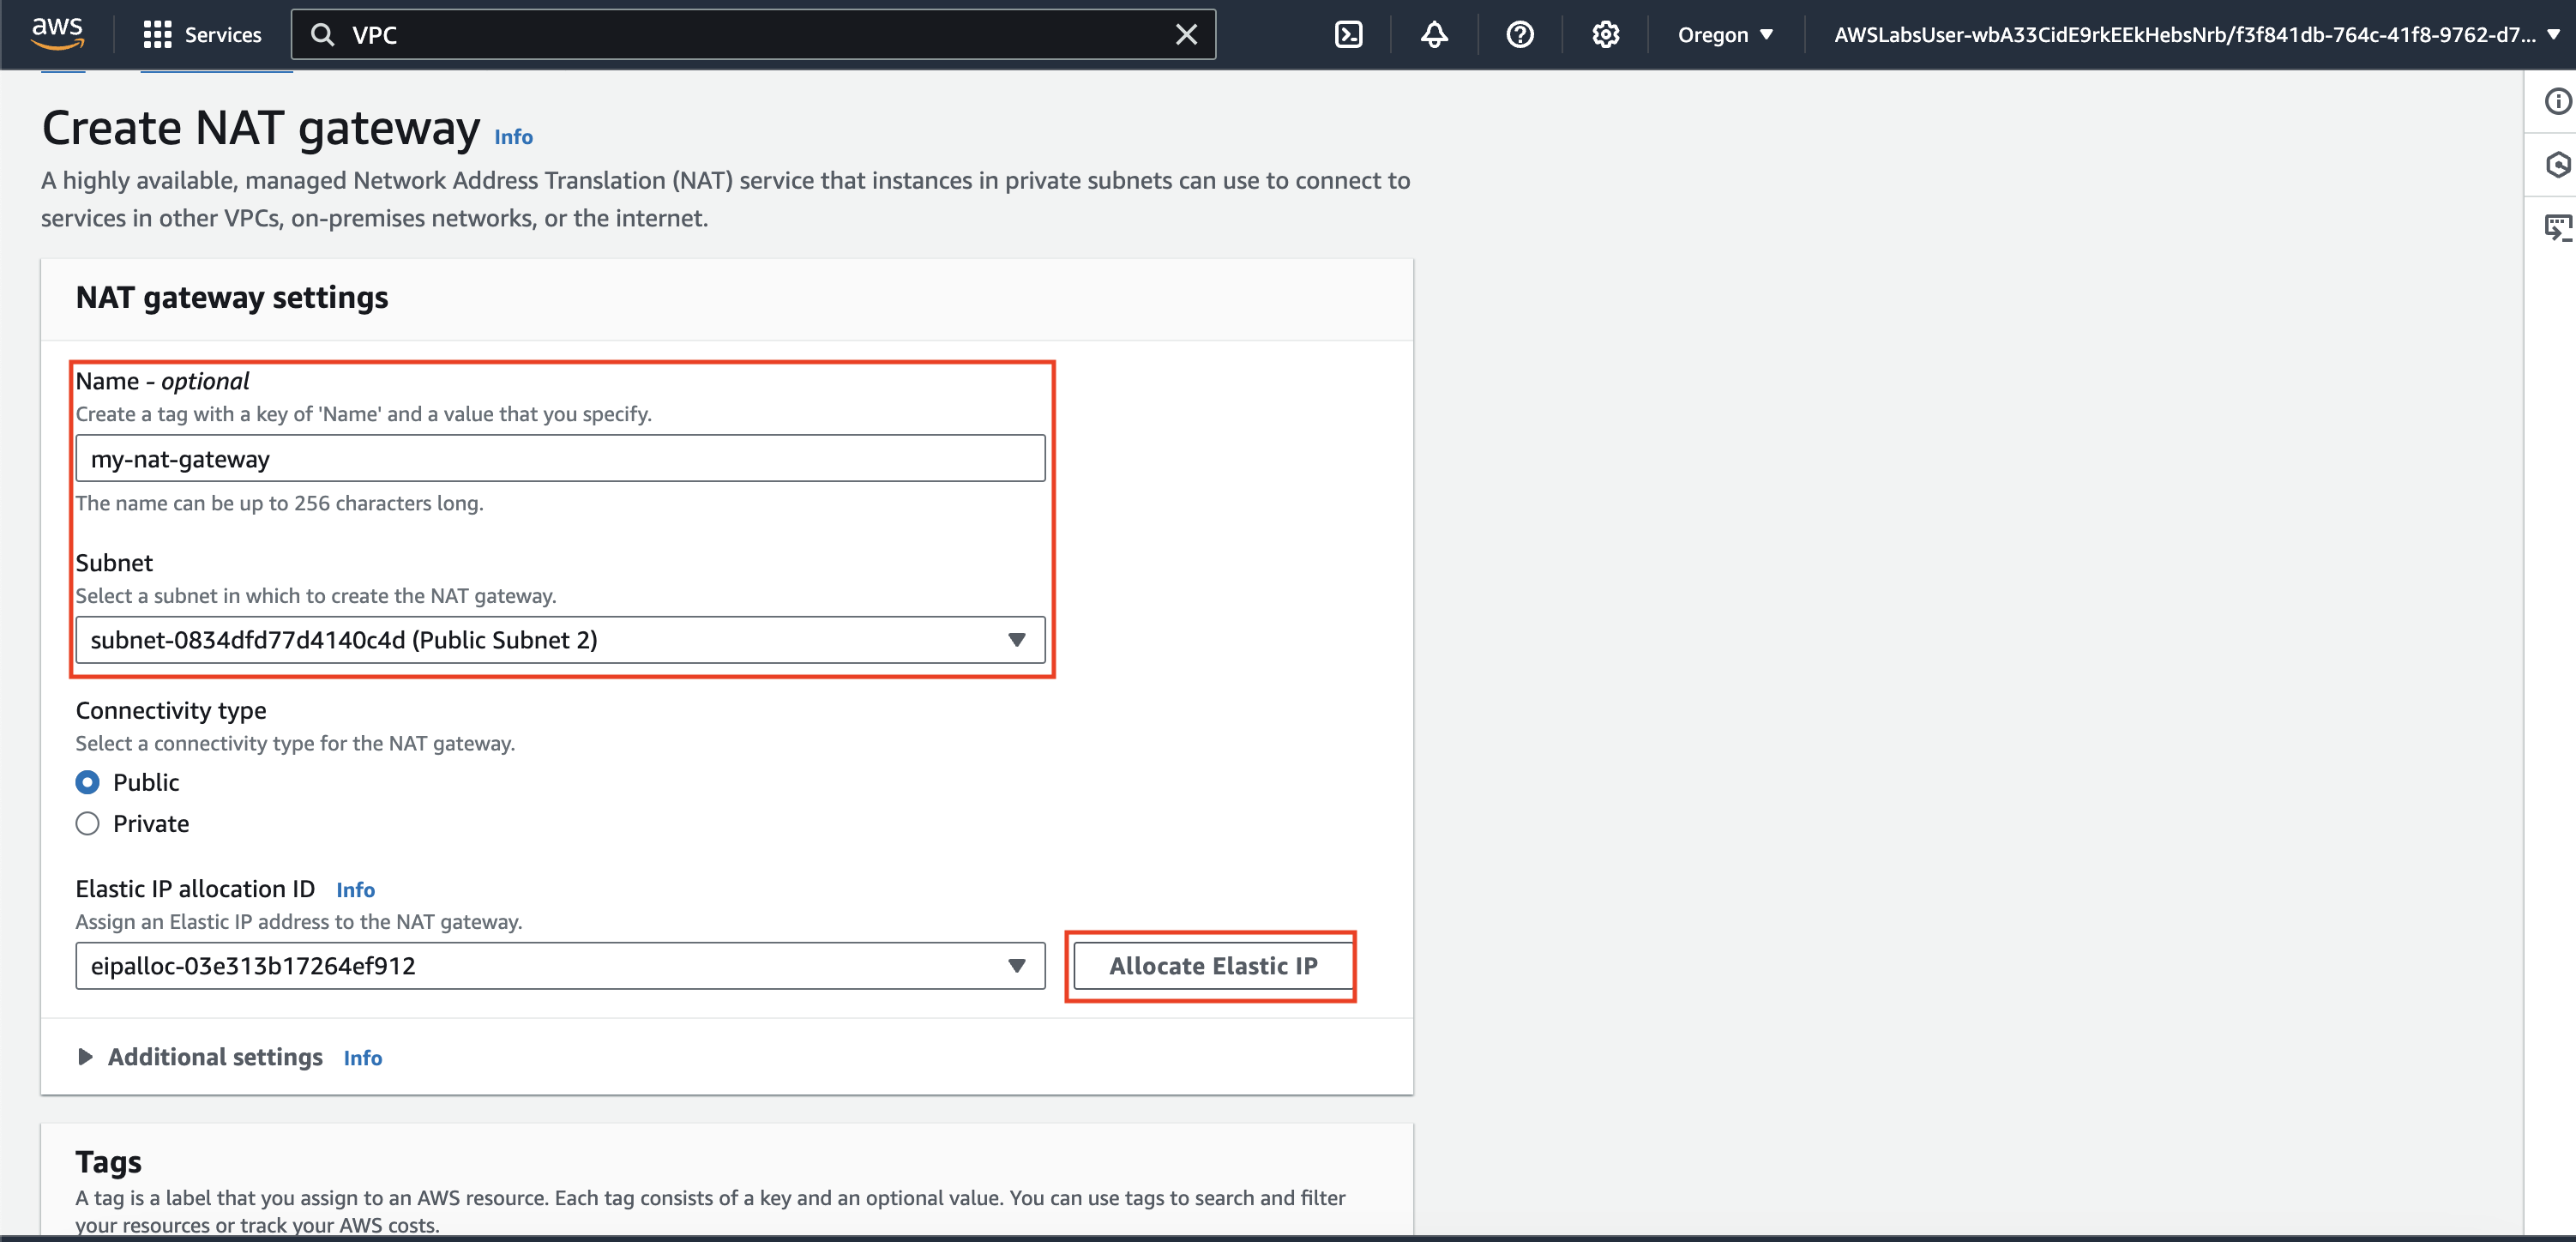Open Info link for Elastic IP allocation ID
The image size is (2576, 1242).
[x=355, y=890]
